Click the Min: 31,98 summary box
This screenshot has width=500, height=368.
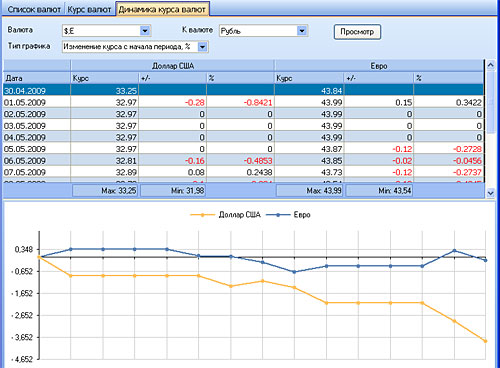tap(173, 191)
